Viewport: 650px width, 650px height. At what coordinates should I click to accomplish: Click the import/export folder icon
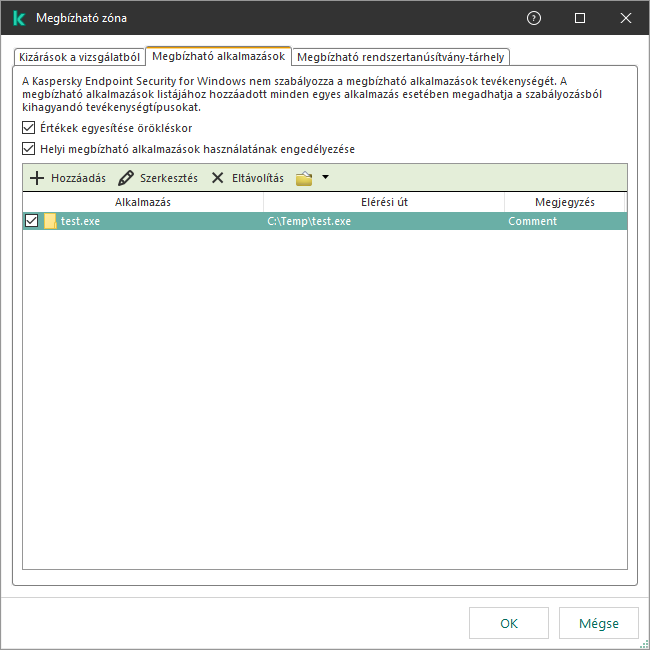pyautogui.click(x=304, y=178)
